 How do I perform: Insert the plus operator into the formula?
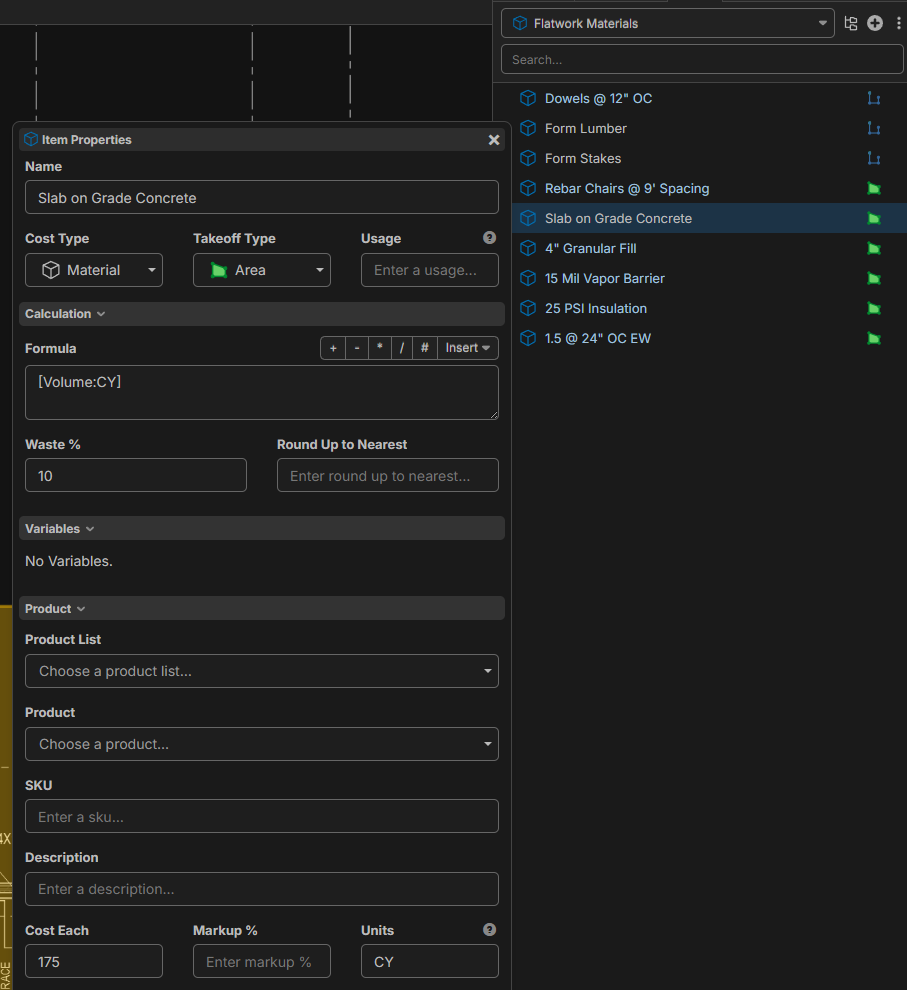pos(333,348)
